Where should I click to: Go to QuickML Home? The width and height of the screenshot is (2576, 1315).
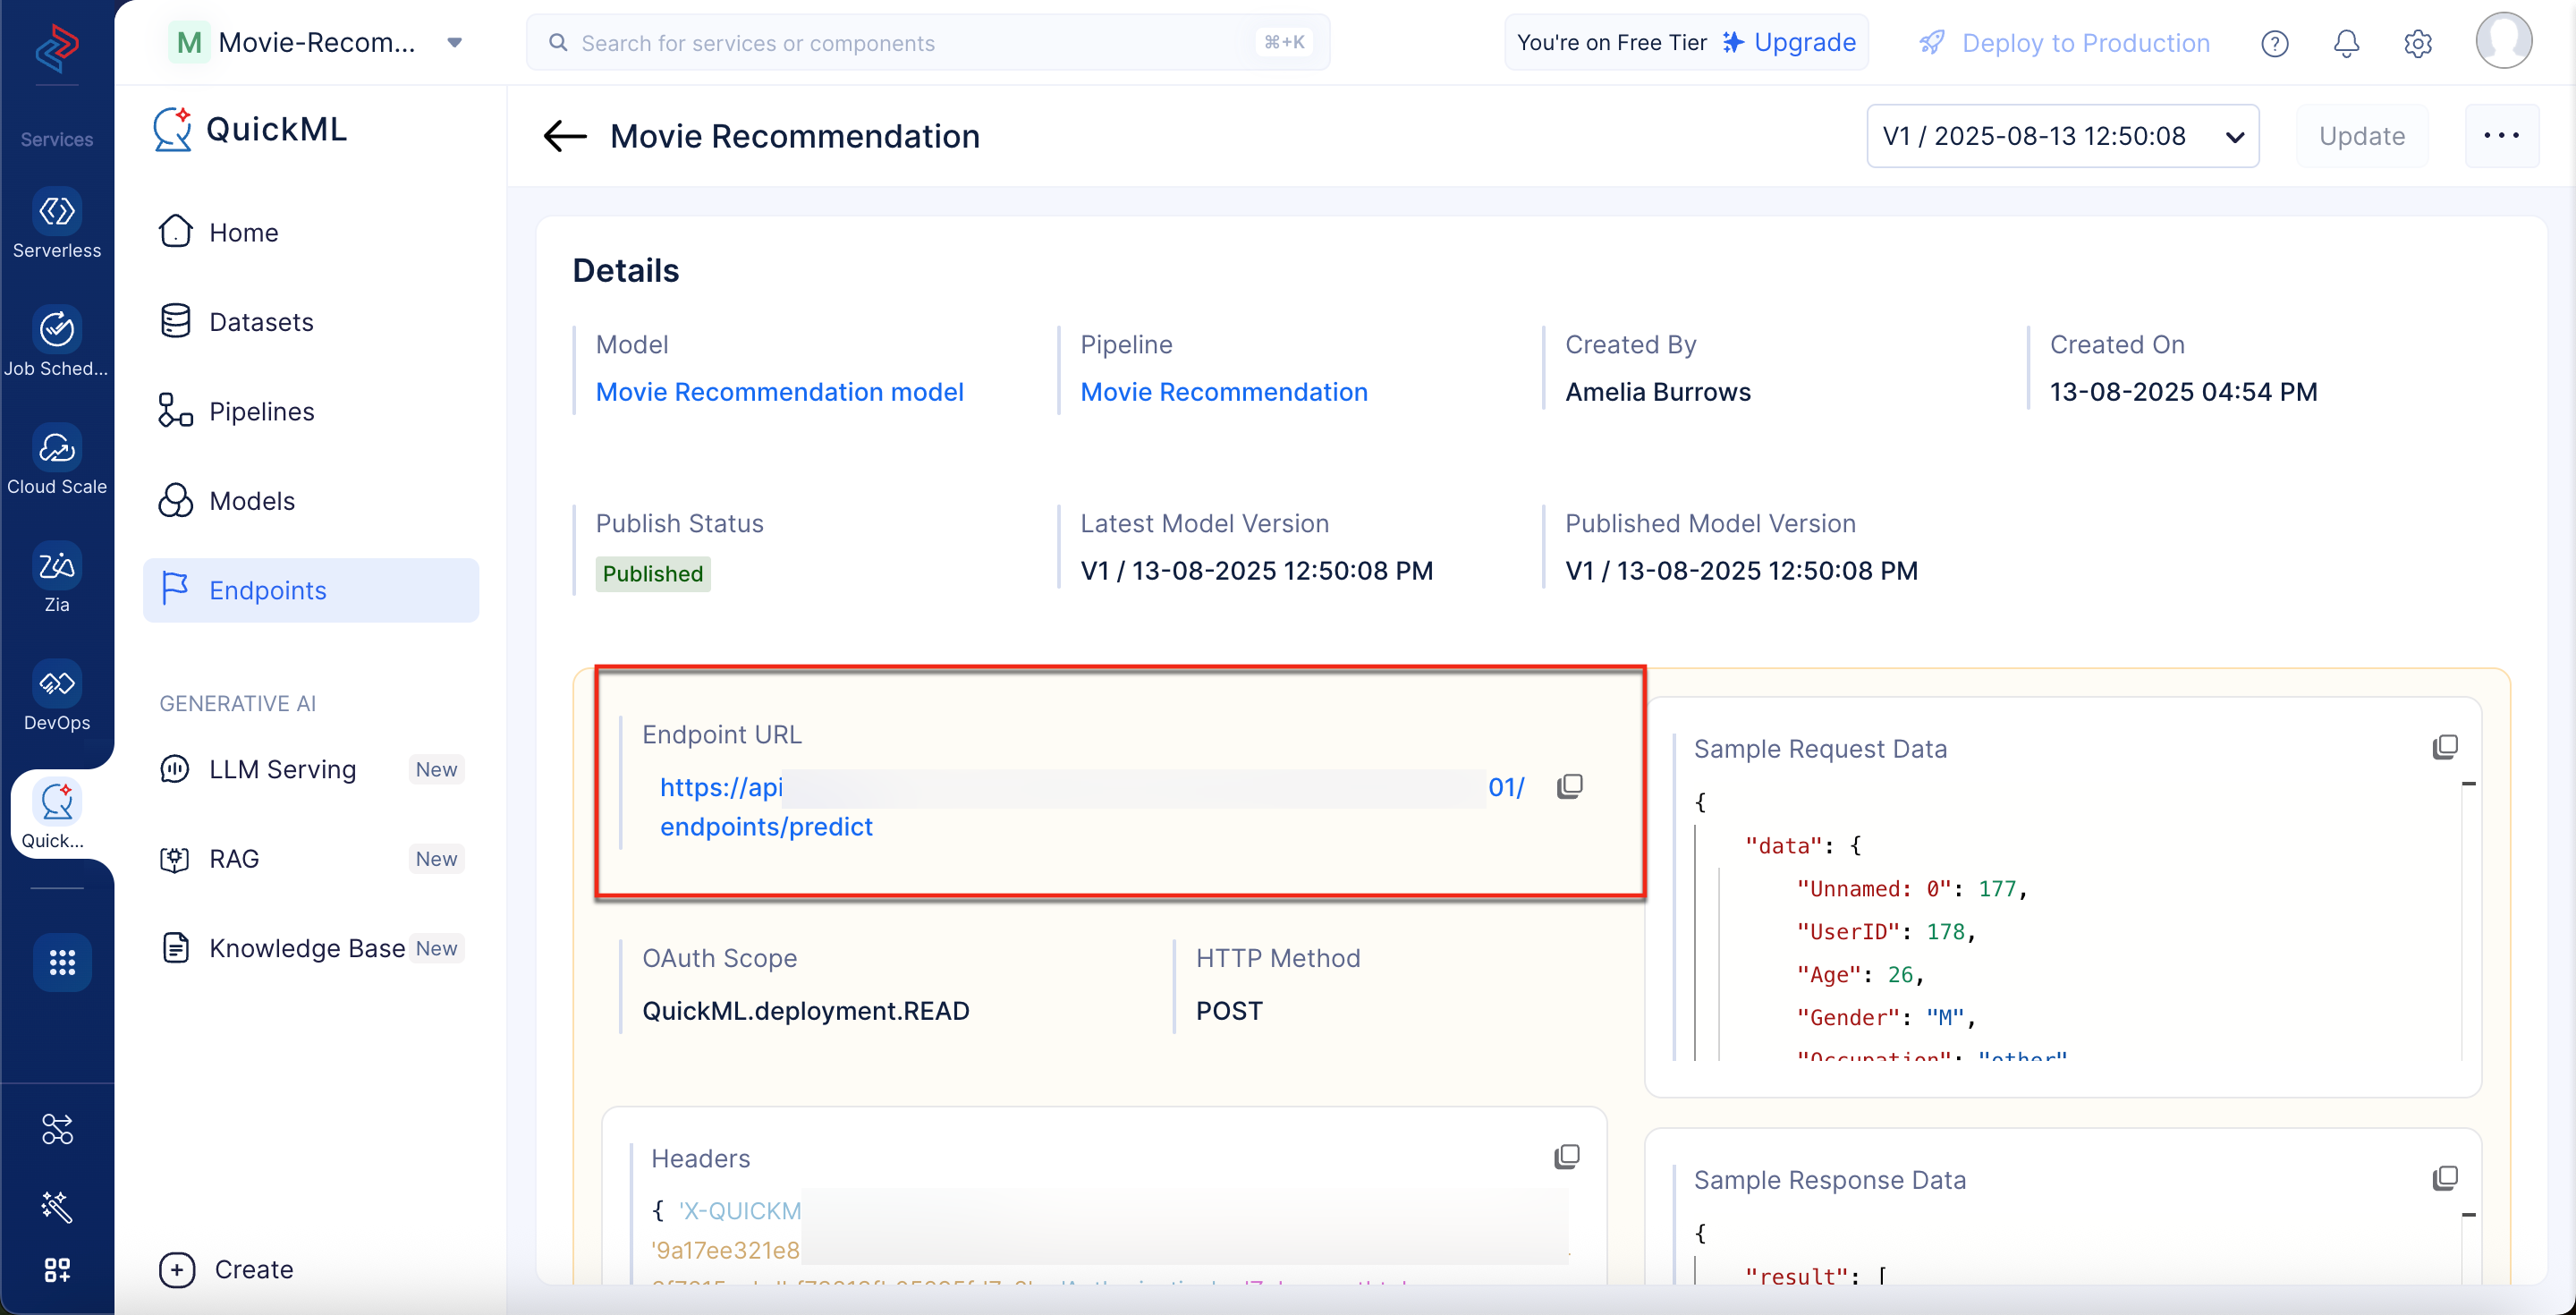point(310,232)
